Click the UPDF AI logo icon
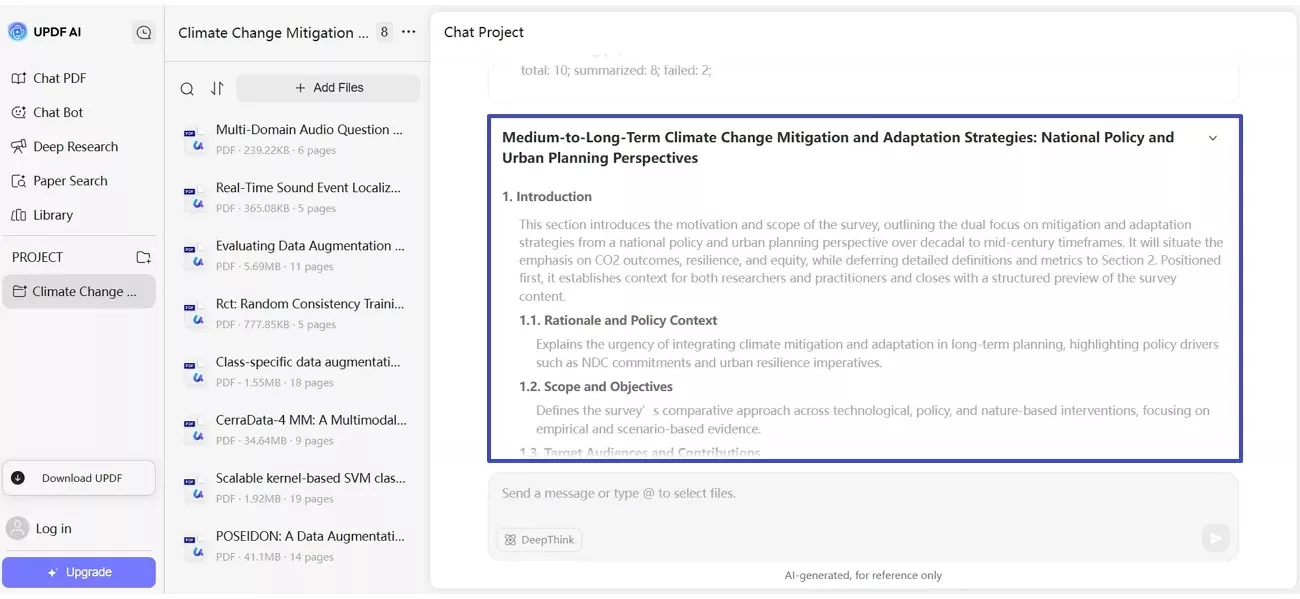 [17, 32]
